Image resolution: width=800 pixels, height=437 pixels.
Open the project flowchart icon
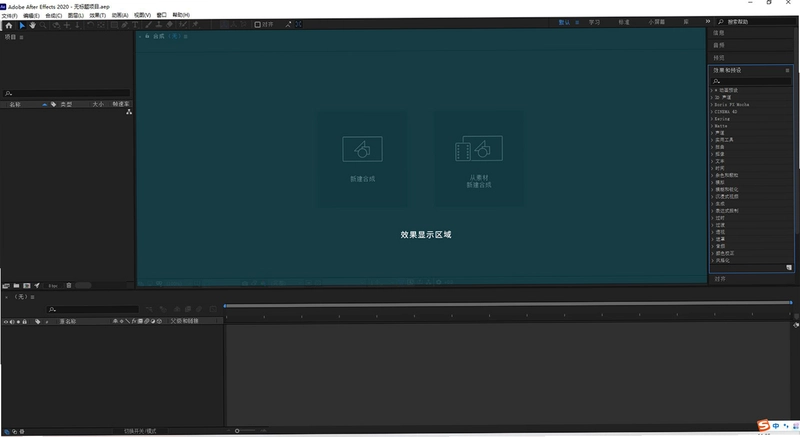(x=129, y=112)
